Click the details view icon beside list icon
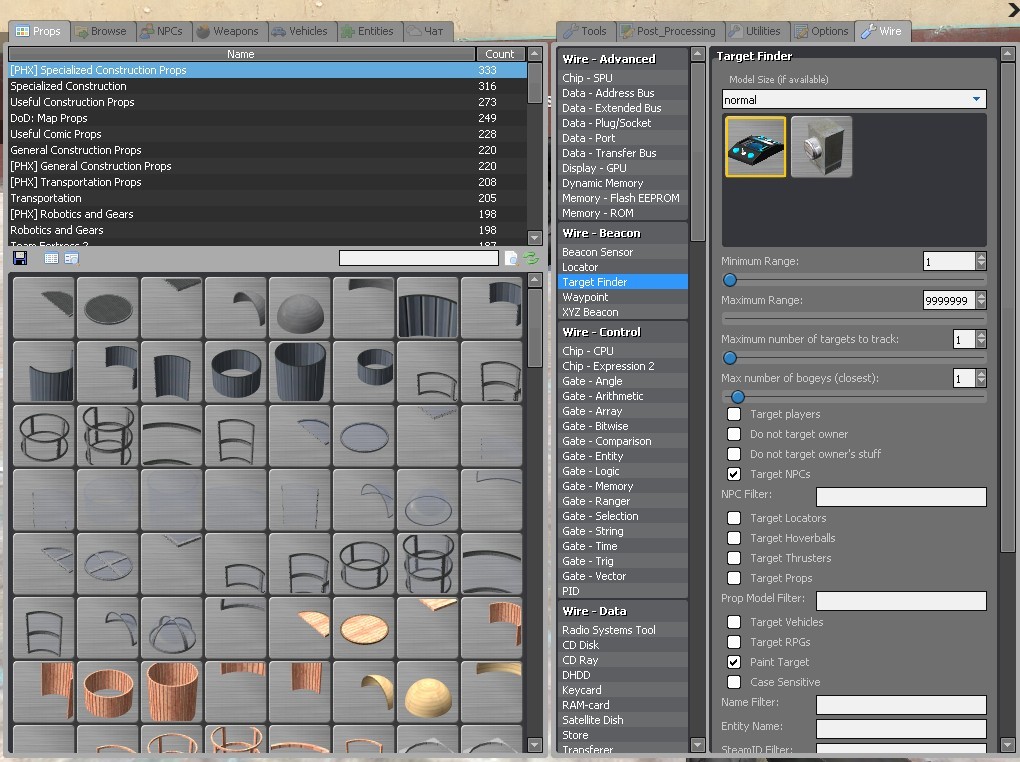The height and width of the screenshot is (762, 1020). 71,258
